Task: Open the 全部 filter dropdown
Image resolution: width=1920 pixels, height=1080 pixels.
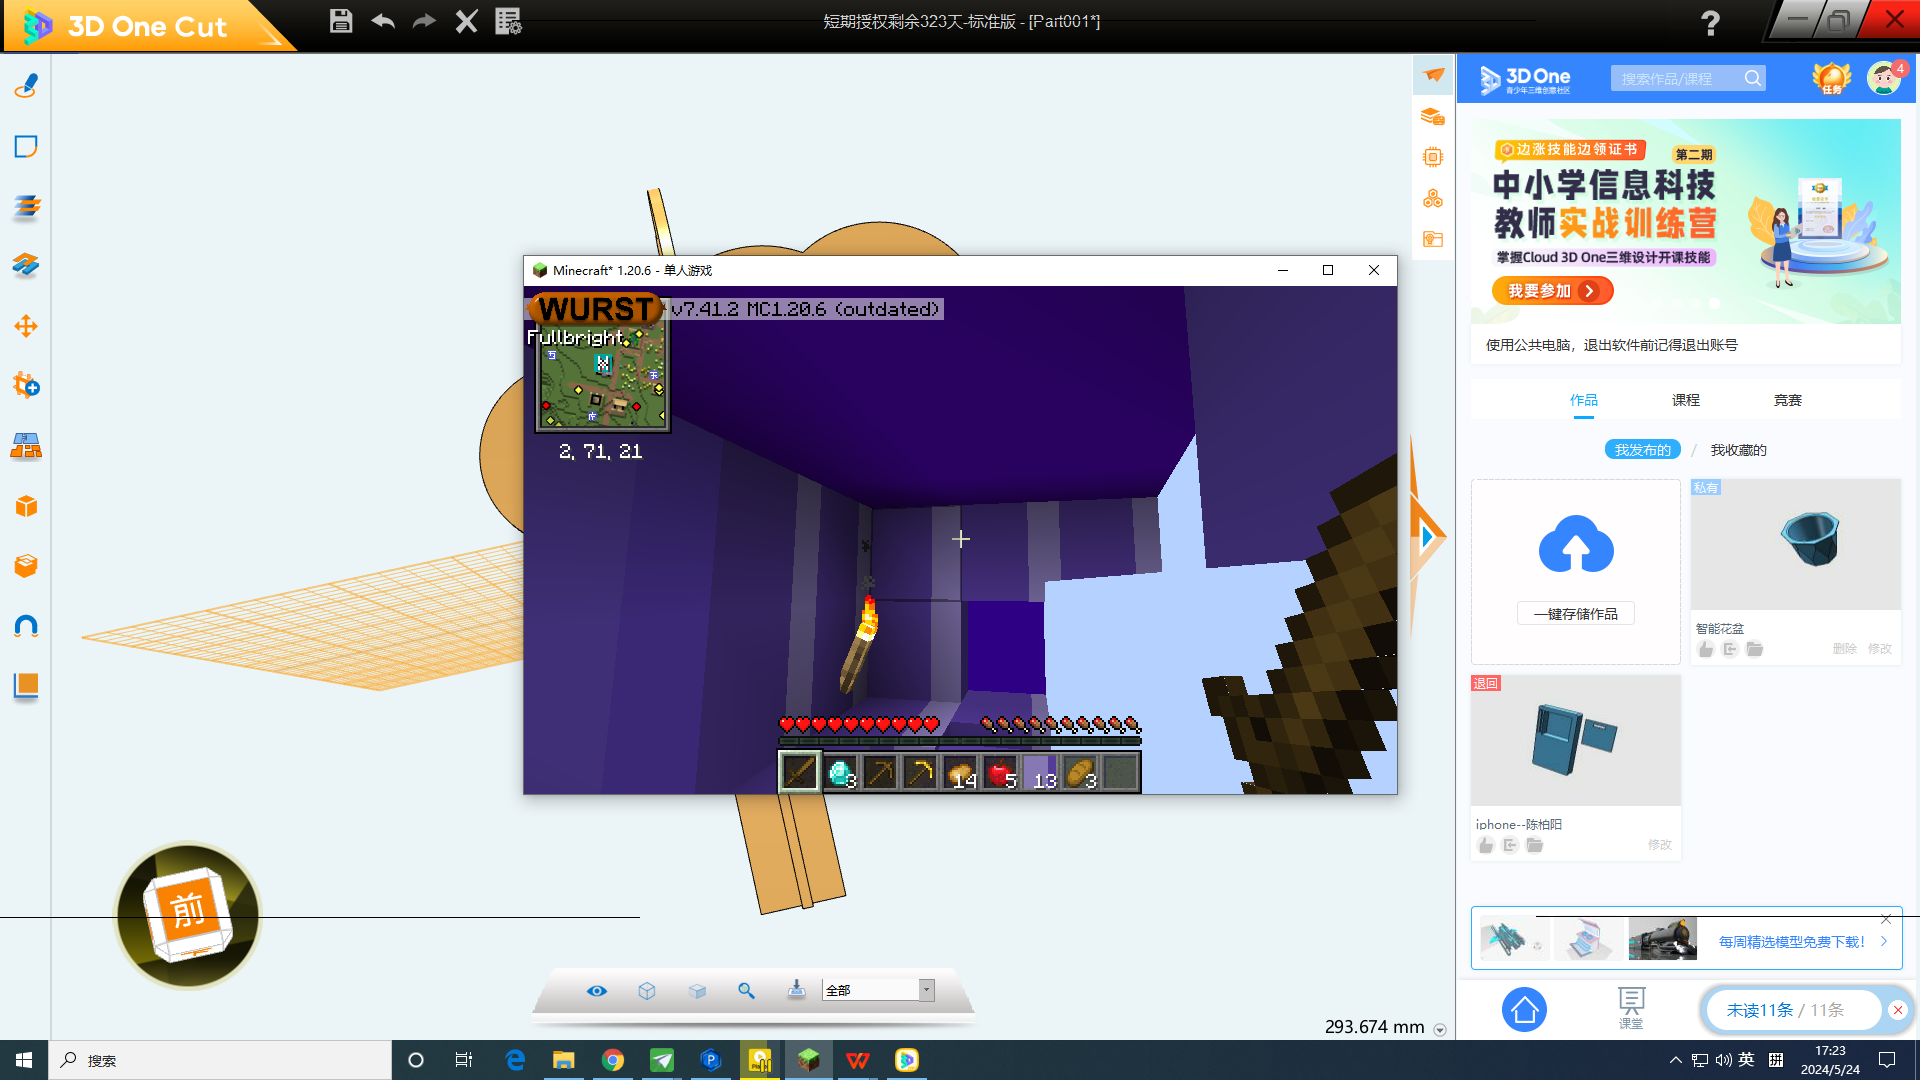Action: 926,990
